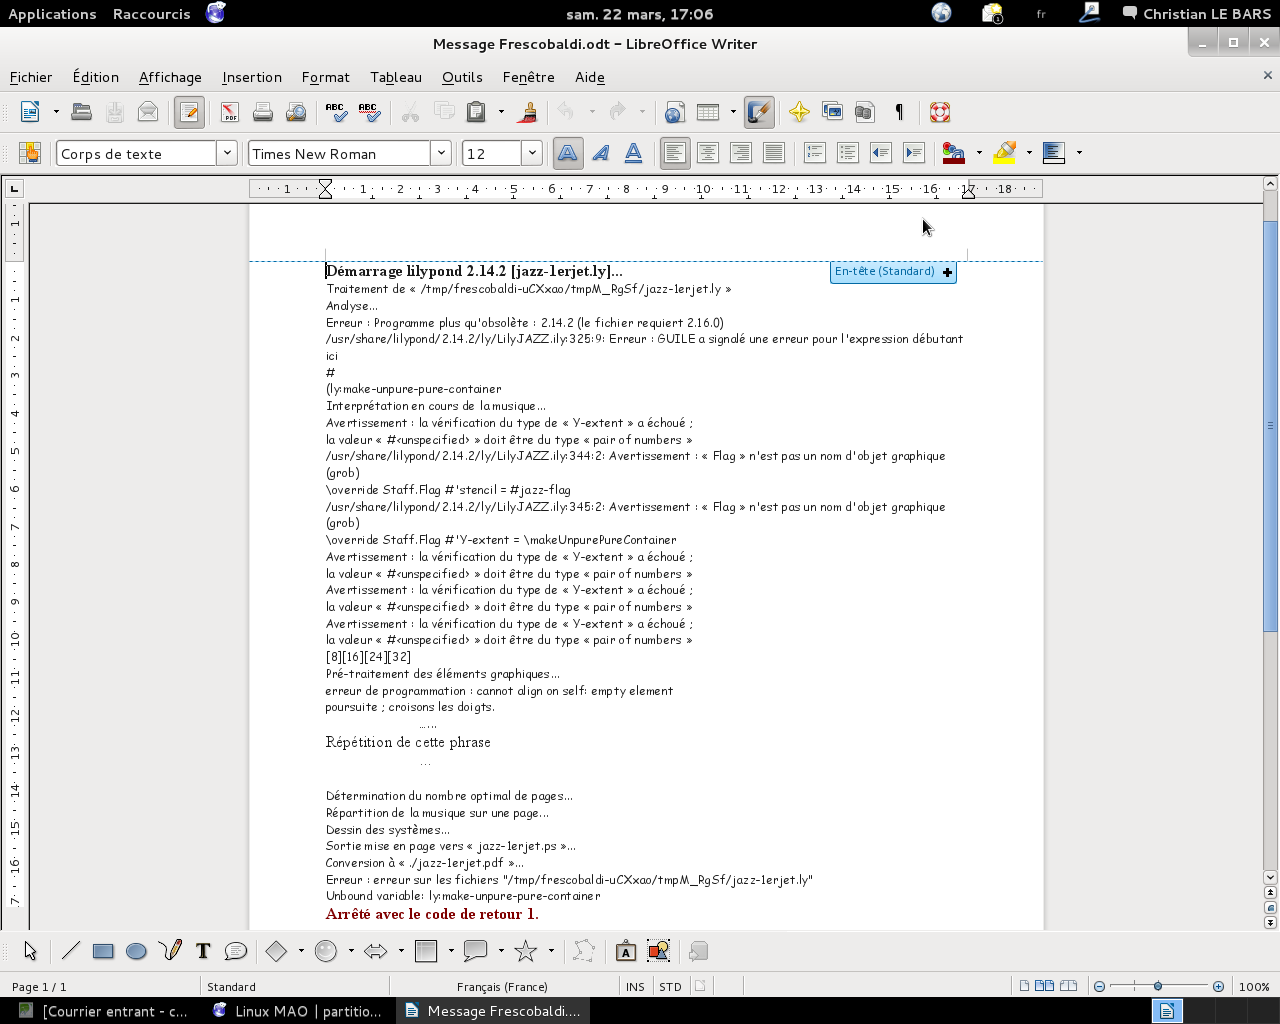This screenshot has width=1280, height=1024.
Task: Click the Français (France) language status
Action: [x=502, y=986]
